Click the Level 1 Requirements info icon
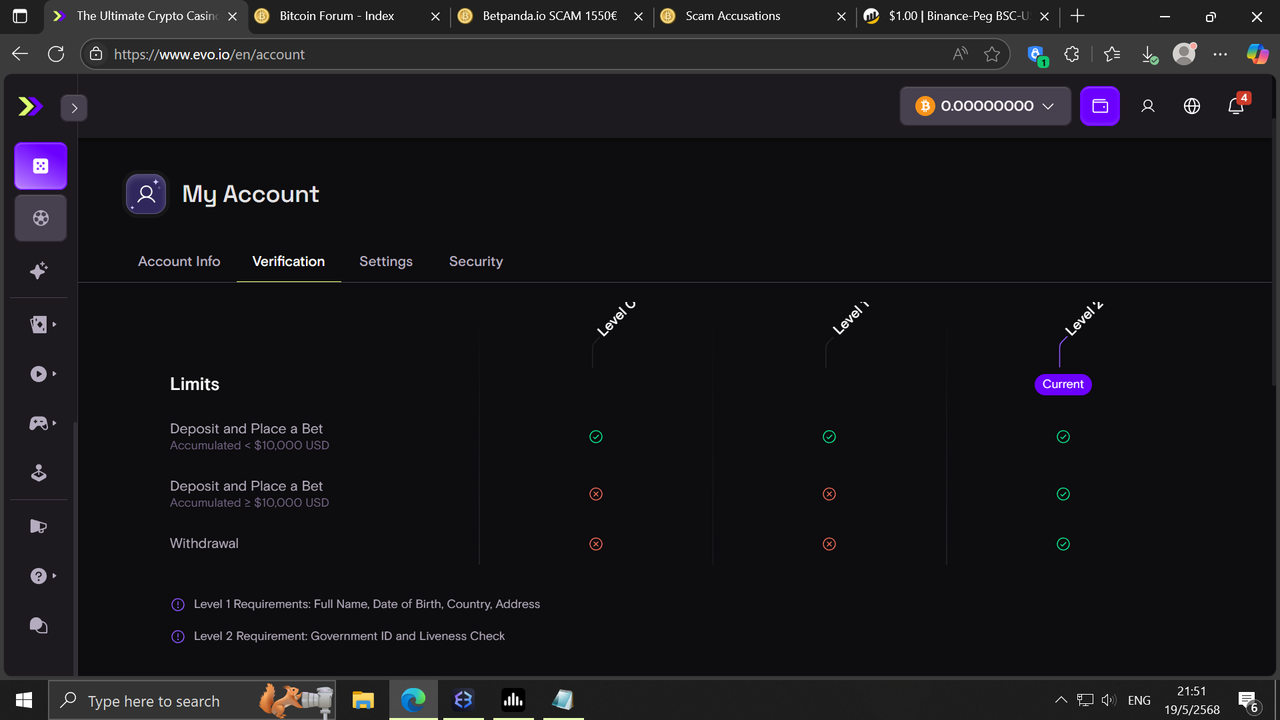Image resolution: width=1280 pixels, height=720 pixels. tap(177, 604)
